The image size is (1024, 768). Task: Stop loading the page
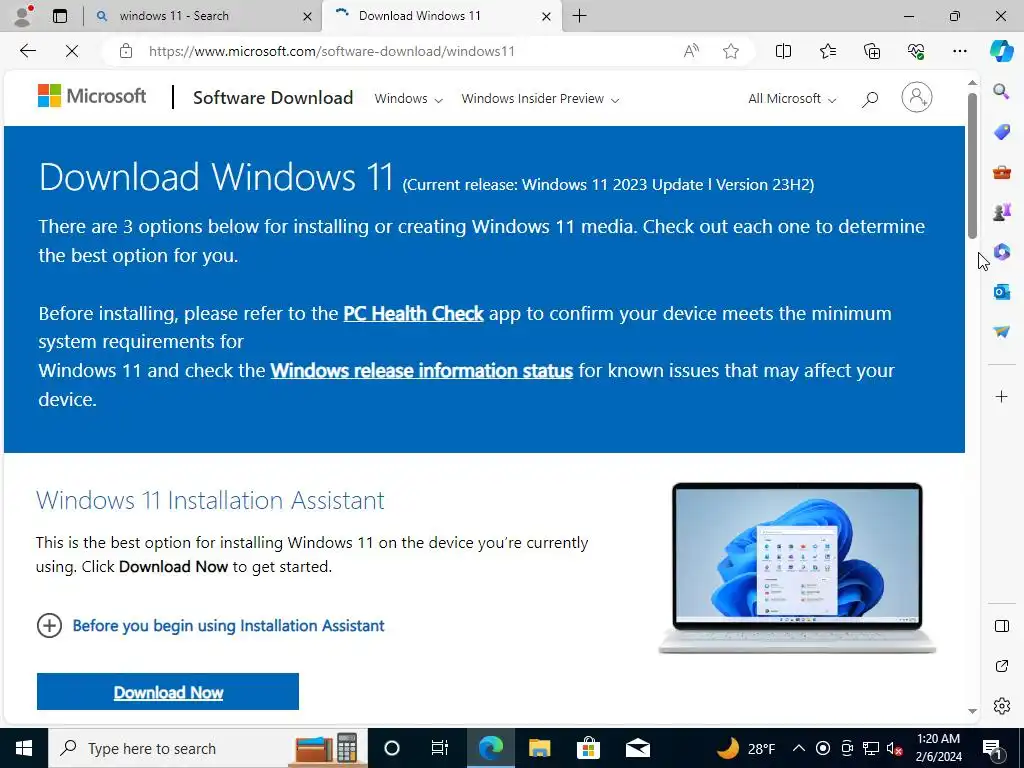(72, 51)
